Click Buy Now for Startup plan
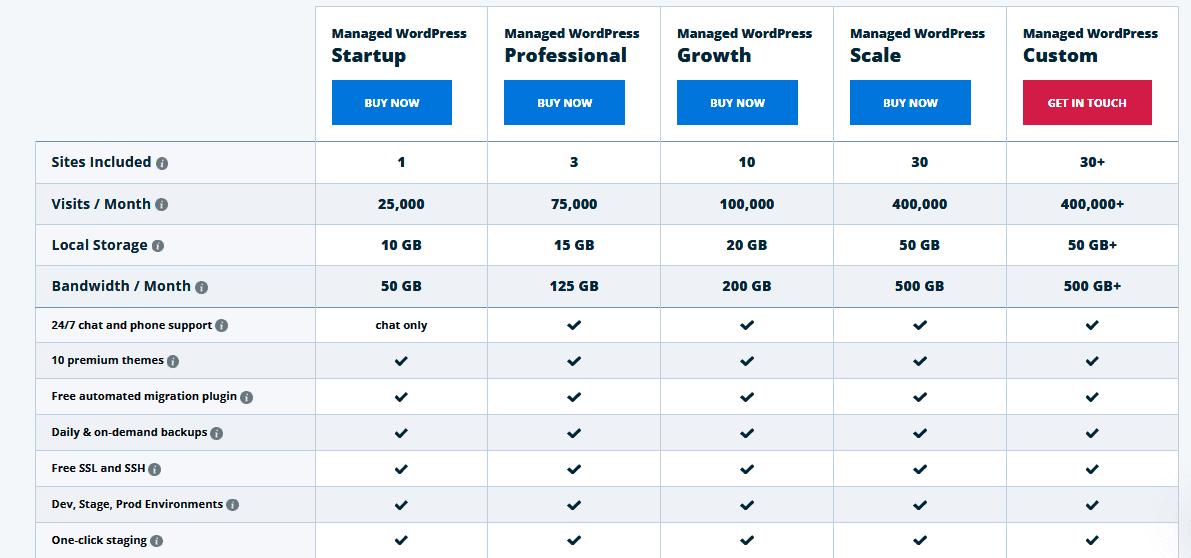 tap(392, 102)
